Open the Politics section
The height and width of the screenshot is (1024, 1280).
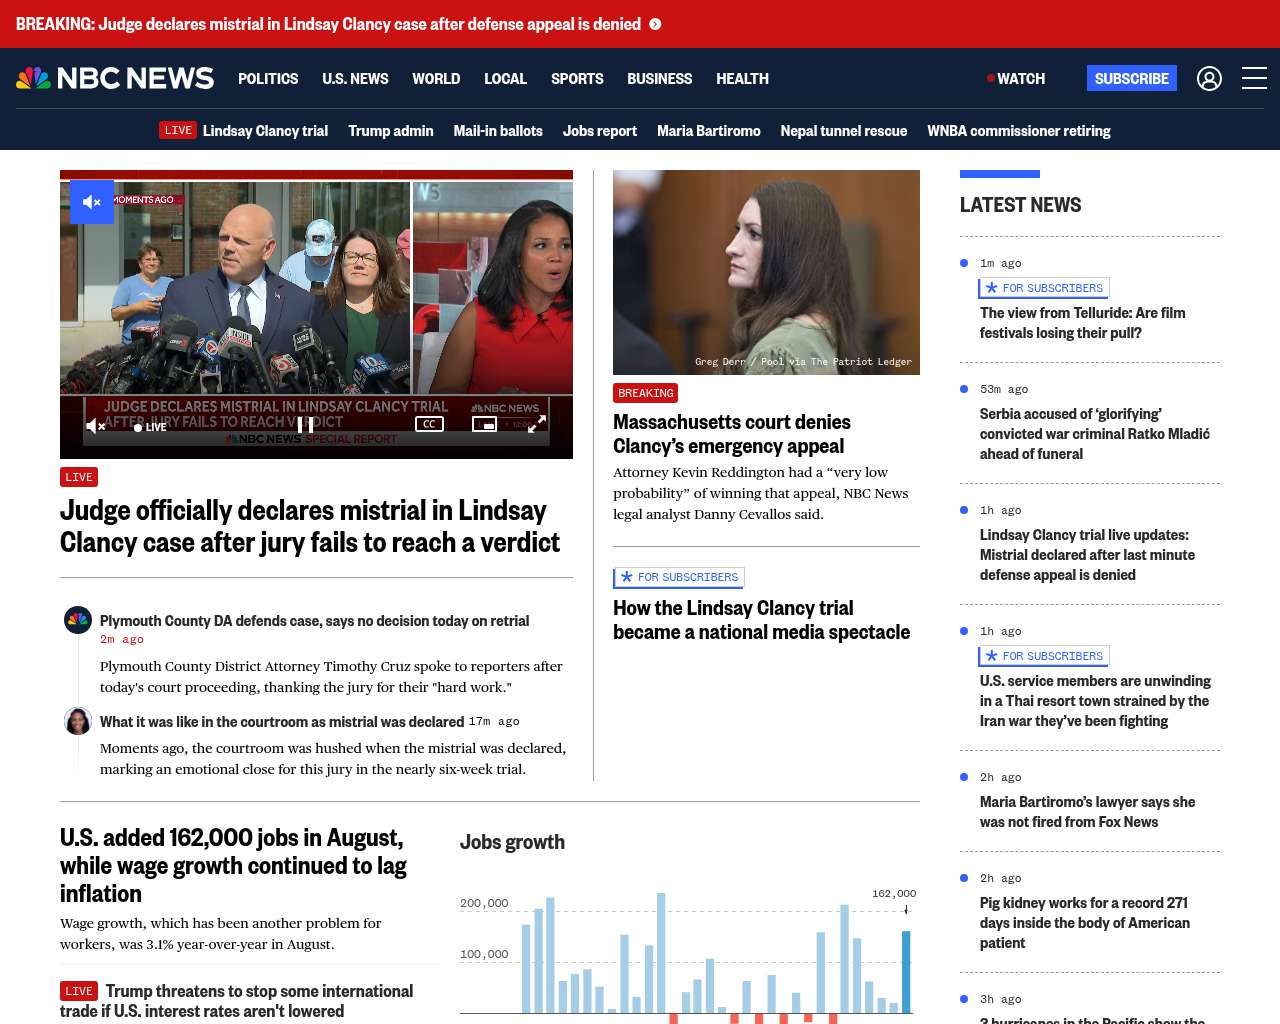[268, 78]
